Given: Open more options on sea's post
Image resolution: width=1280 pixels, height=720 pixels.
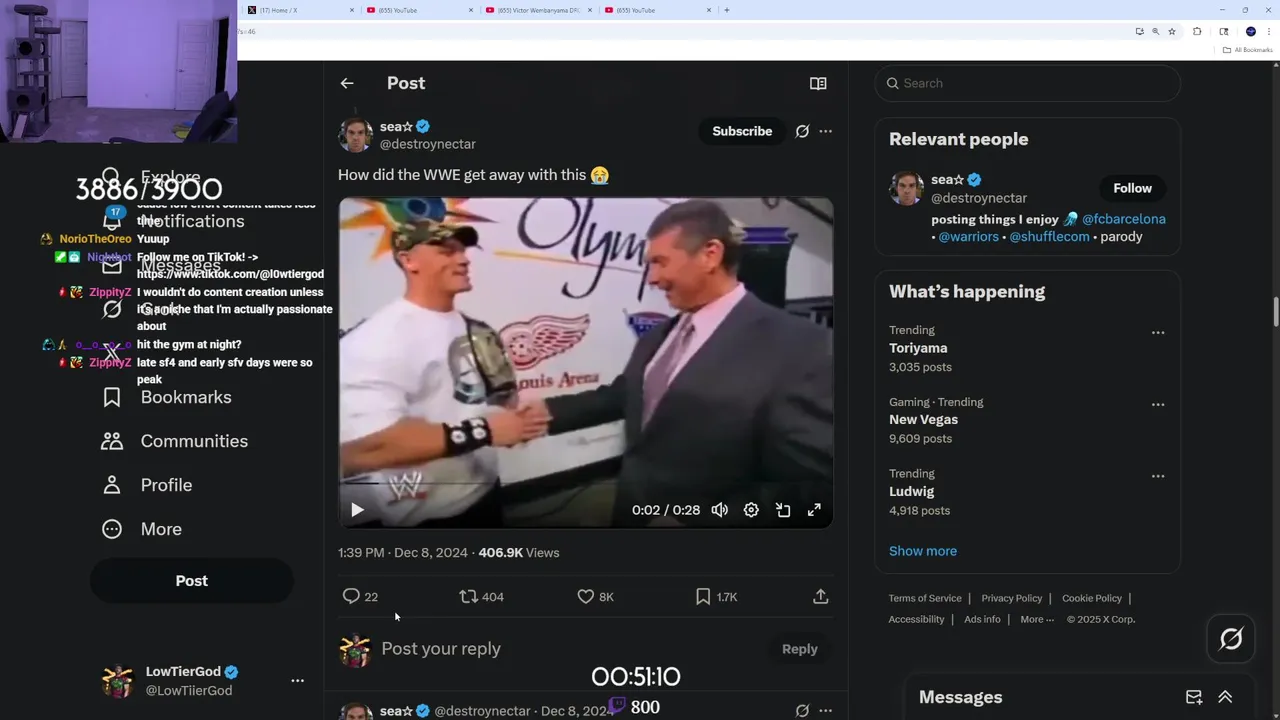Looking at the screenshot, I should click(x=825, y=131).
